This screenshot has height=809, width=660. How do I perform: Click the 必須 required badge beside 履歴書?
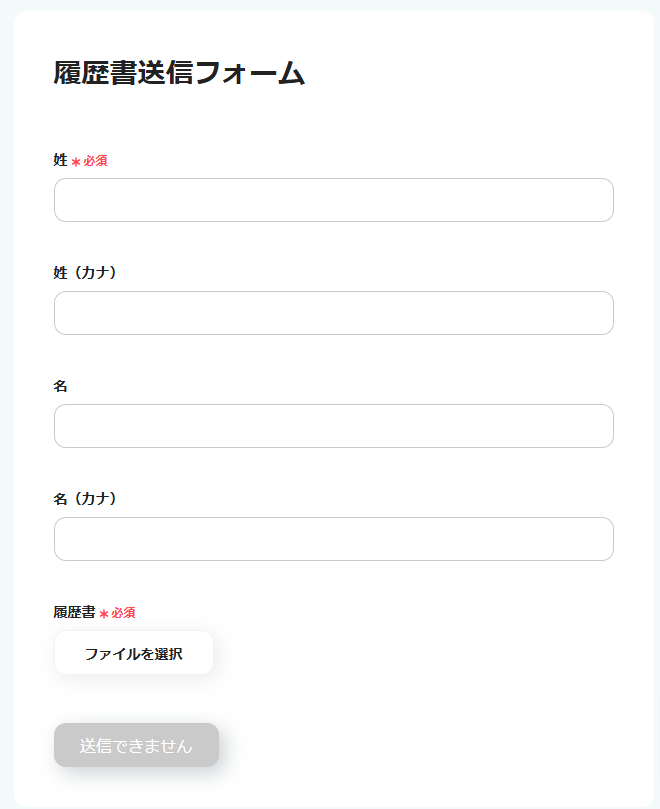[x=122, y=611]
